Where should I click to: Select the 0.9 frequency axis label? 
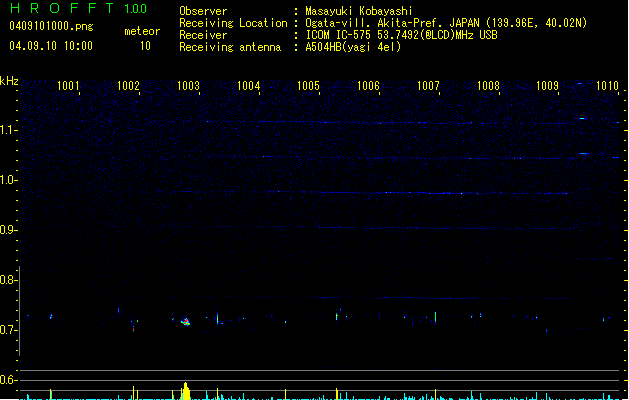point(9,230)
